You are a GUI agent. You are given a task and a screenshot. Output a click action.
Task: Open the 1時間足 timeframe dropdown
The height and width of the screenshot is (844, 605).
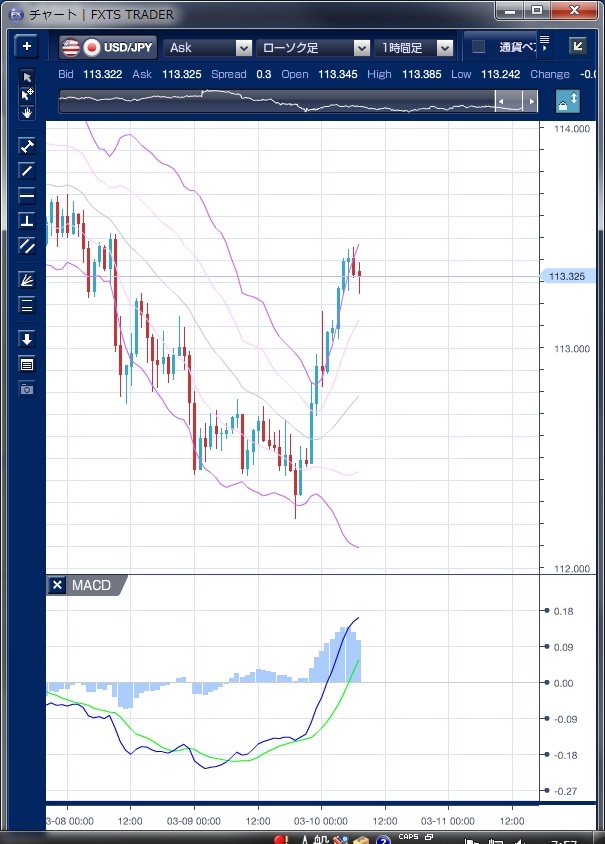(414, 47)
